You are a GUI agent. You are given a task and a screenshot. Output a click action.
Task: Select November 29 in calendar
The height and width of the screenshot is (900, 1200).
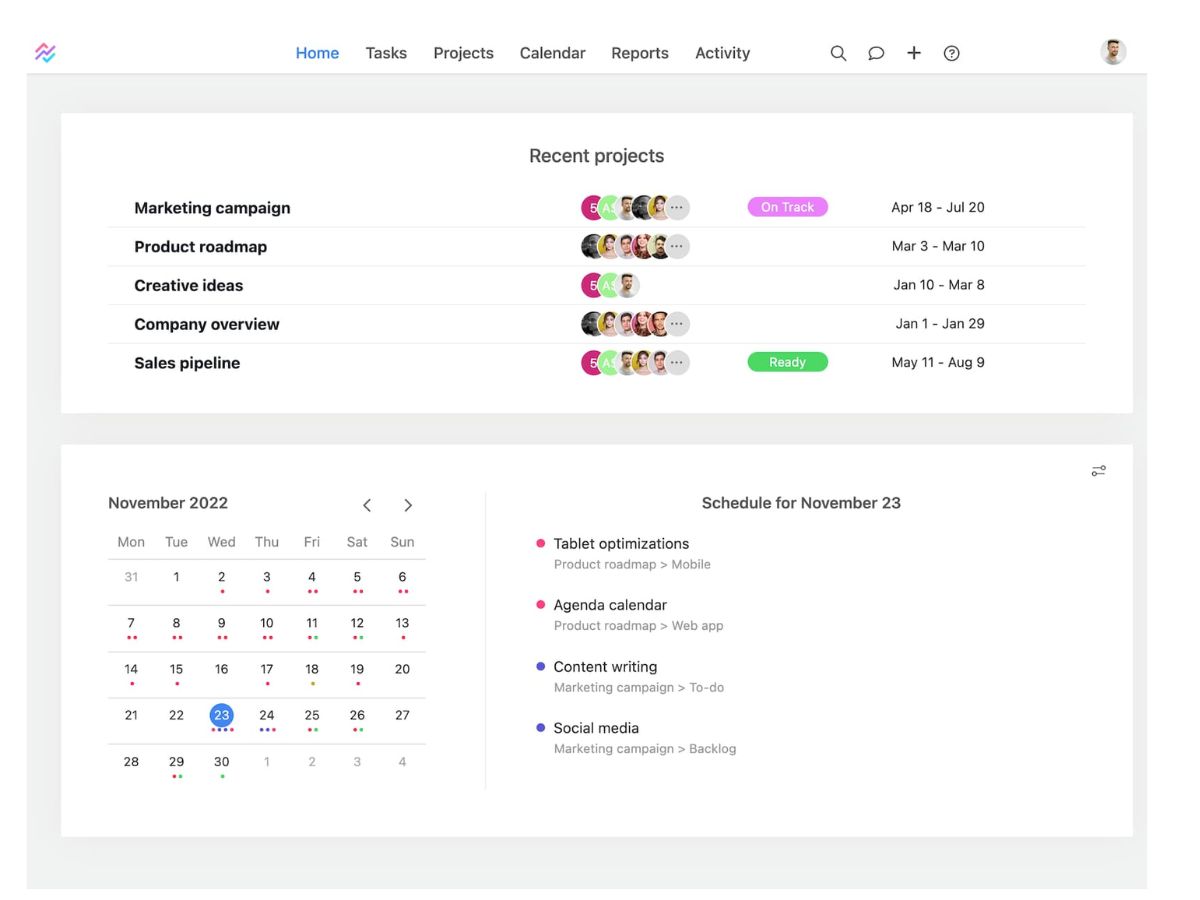coord(176,761)
